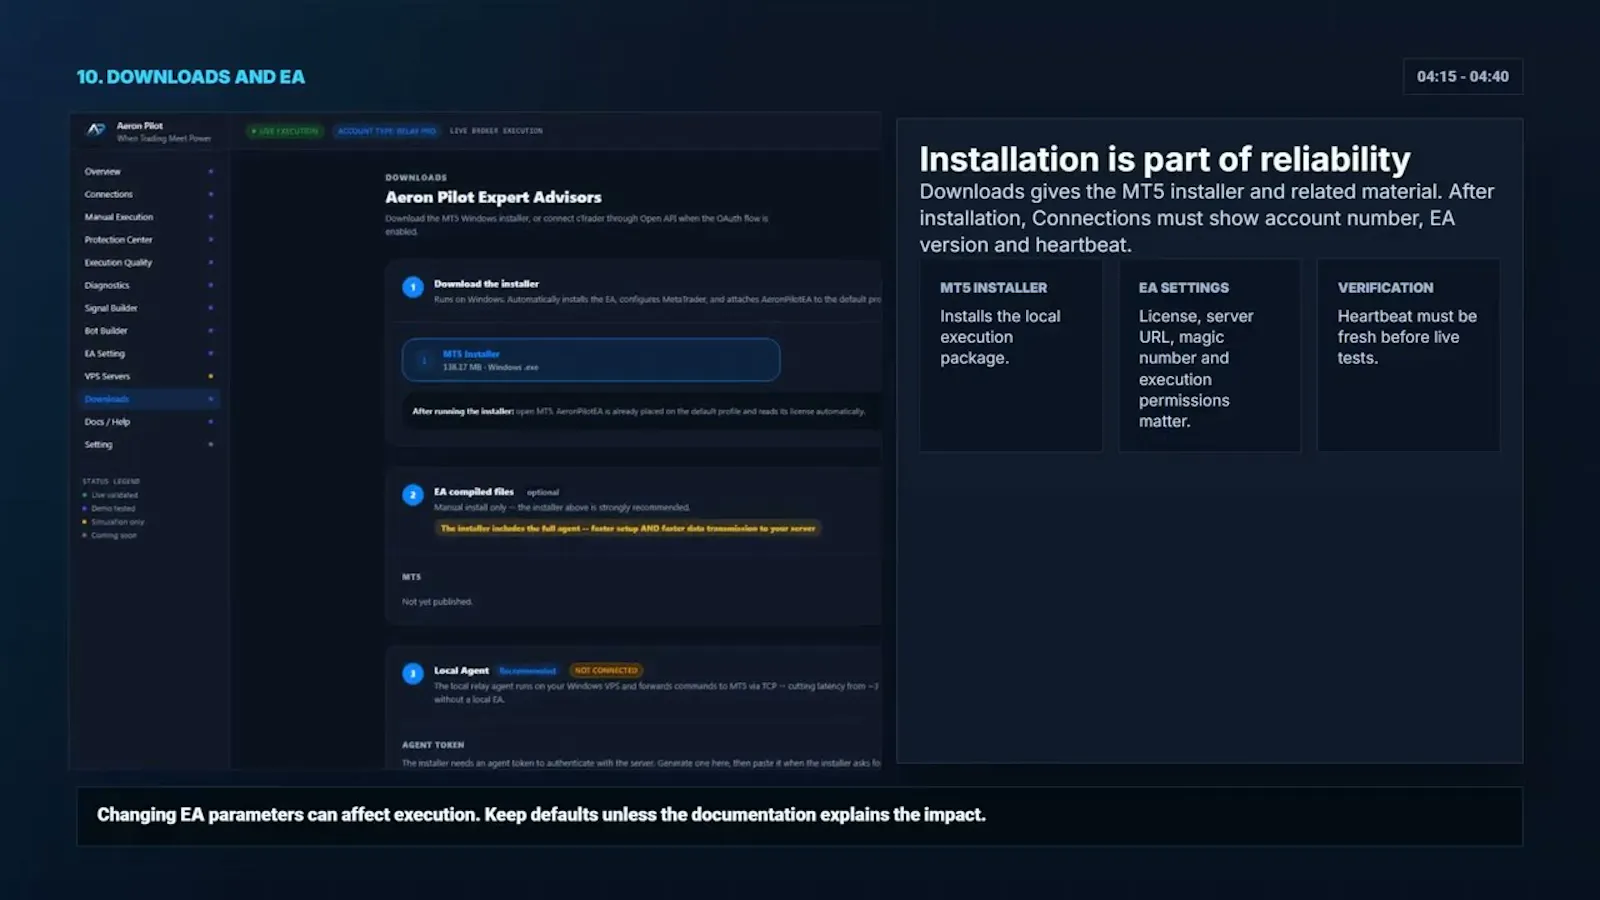Click the Account Type Relay Pro badge

(386, 131)
